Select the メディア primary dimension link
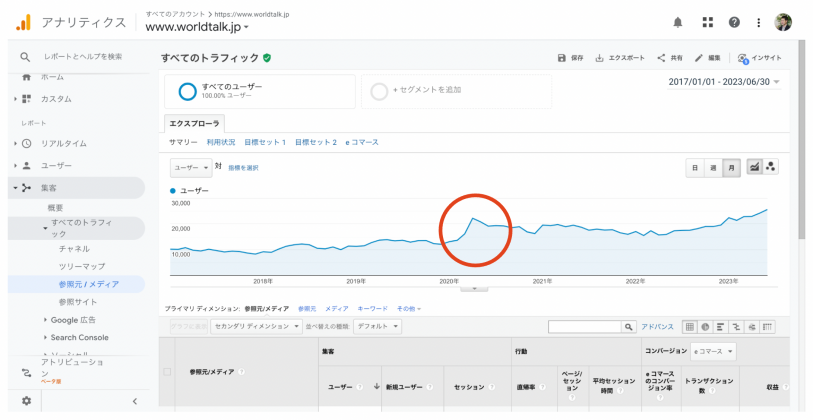The height and width of the screenshot is (420, 813). [x=337, y=309]
